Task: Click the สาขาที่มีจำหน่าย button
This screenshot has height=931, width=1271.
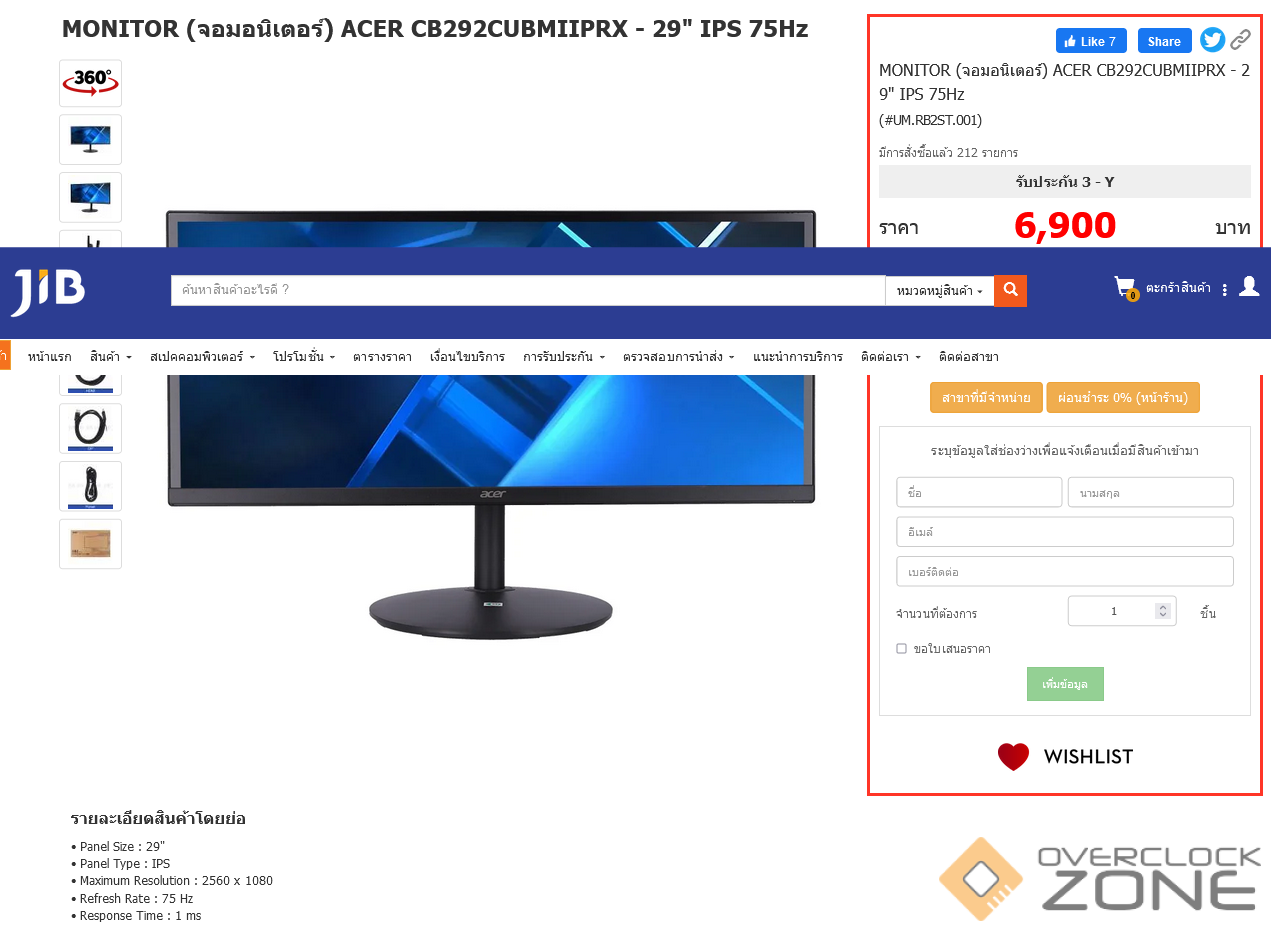Action: pos(986,397)
